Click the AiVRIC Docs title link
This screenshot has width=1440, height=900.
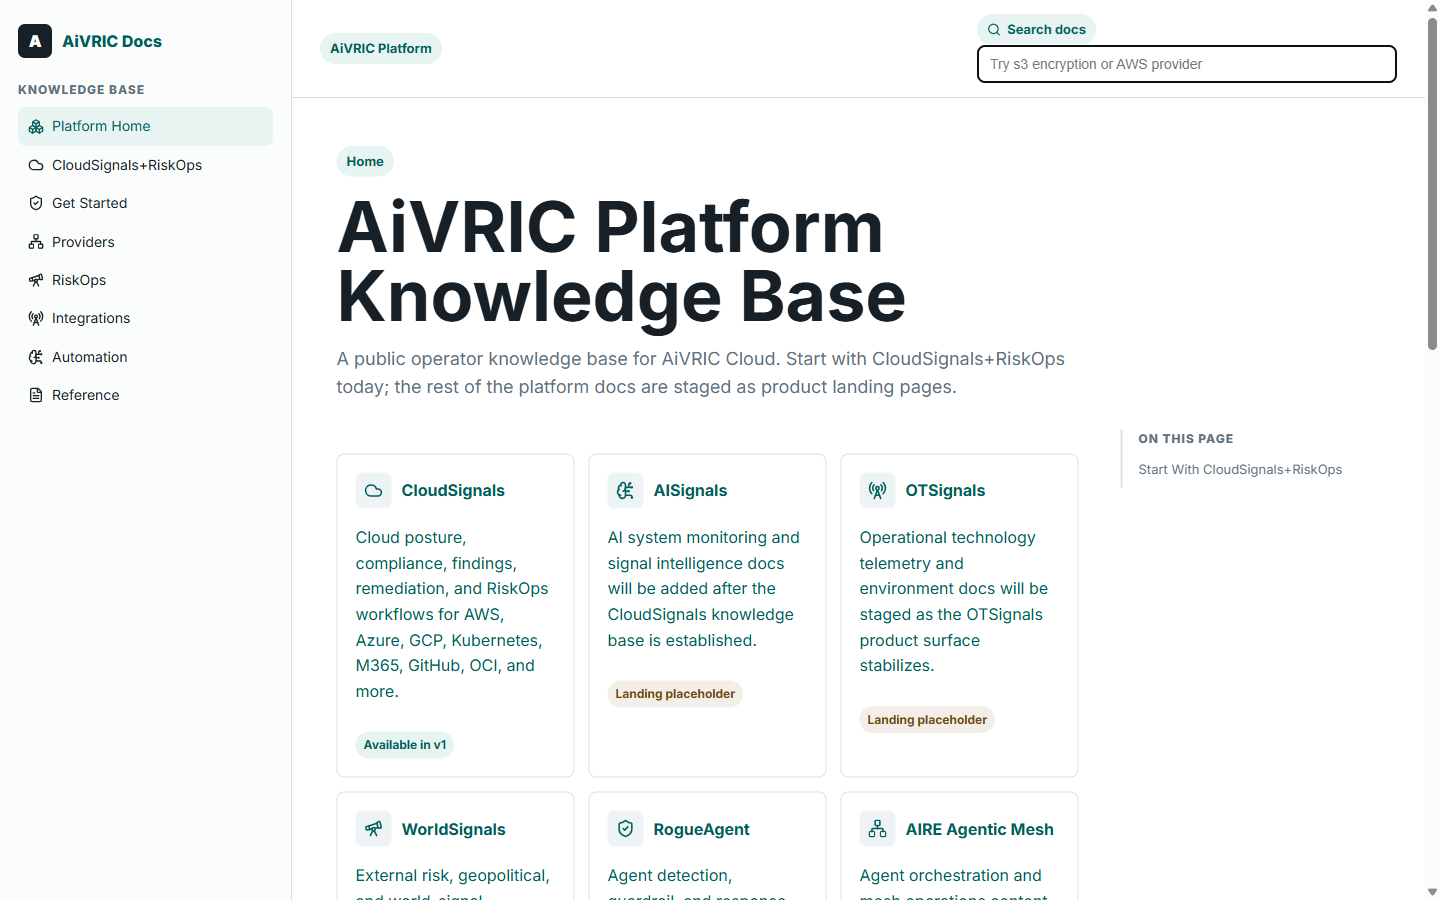112,41
